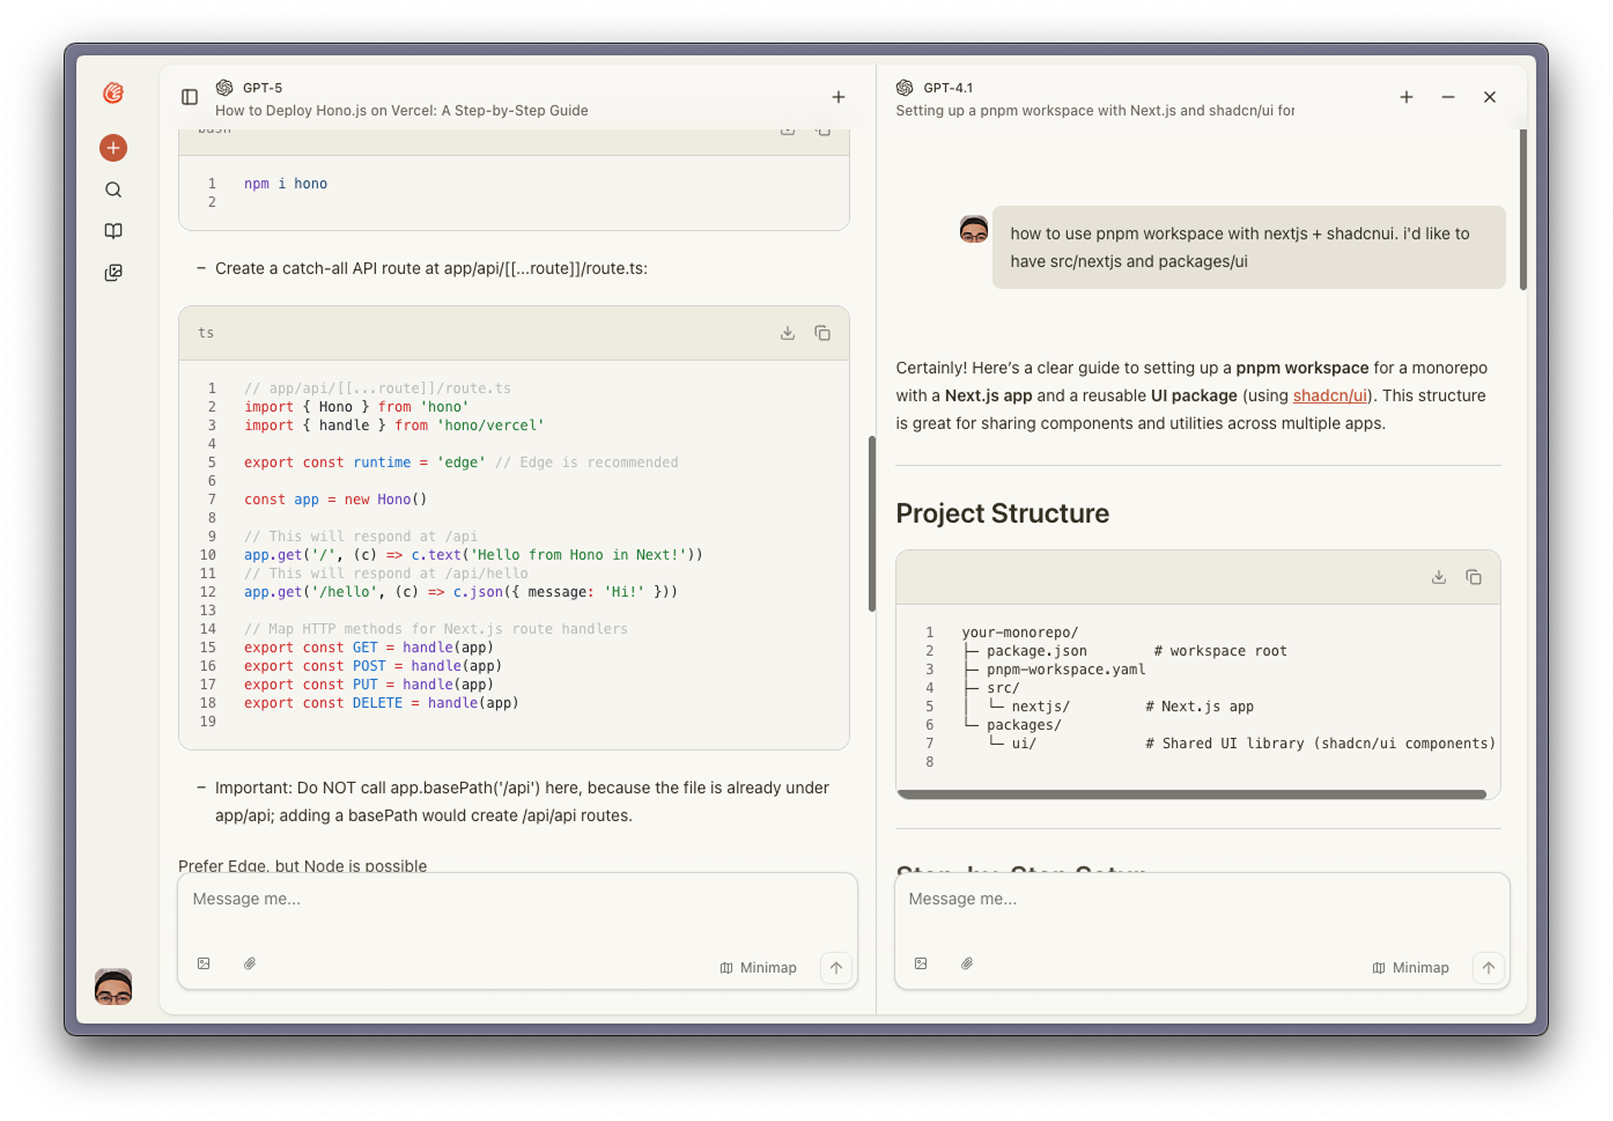
Task: Open the shadcn/ui hyperlink
Action: tap(1329, 396)
